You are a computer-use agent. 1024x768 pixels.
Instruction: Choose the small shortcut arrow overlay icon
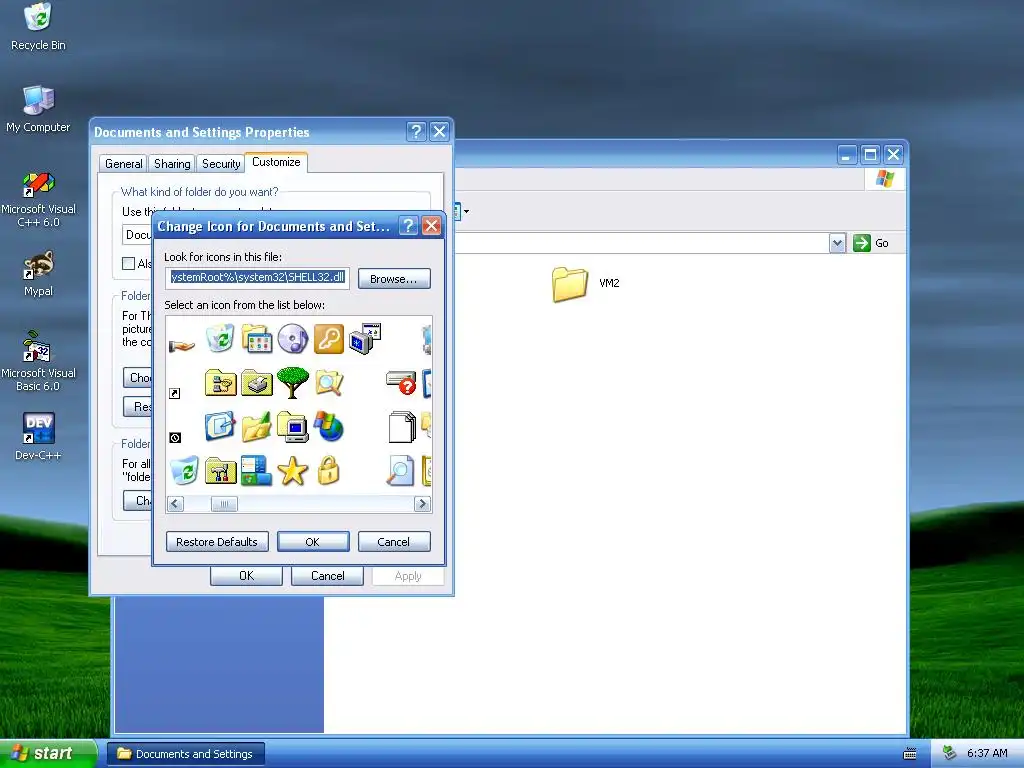[174, 393]
